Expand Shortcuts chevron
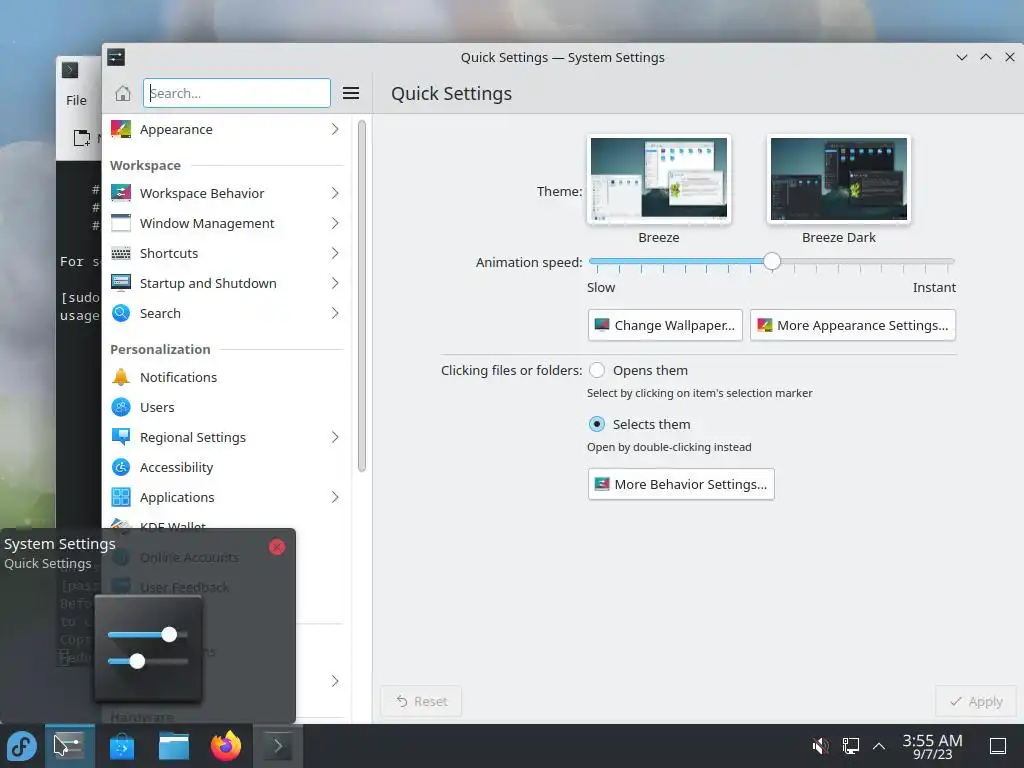The image size is (1024, 768). pos(335,253)
